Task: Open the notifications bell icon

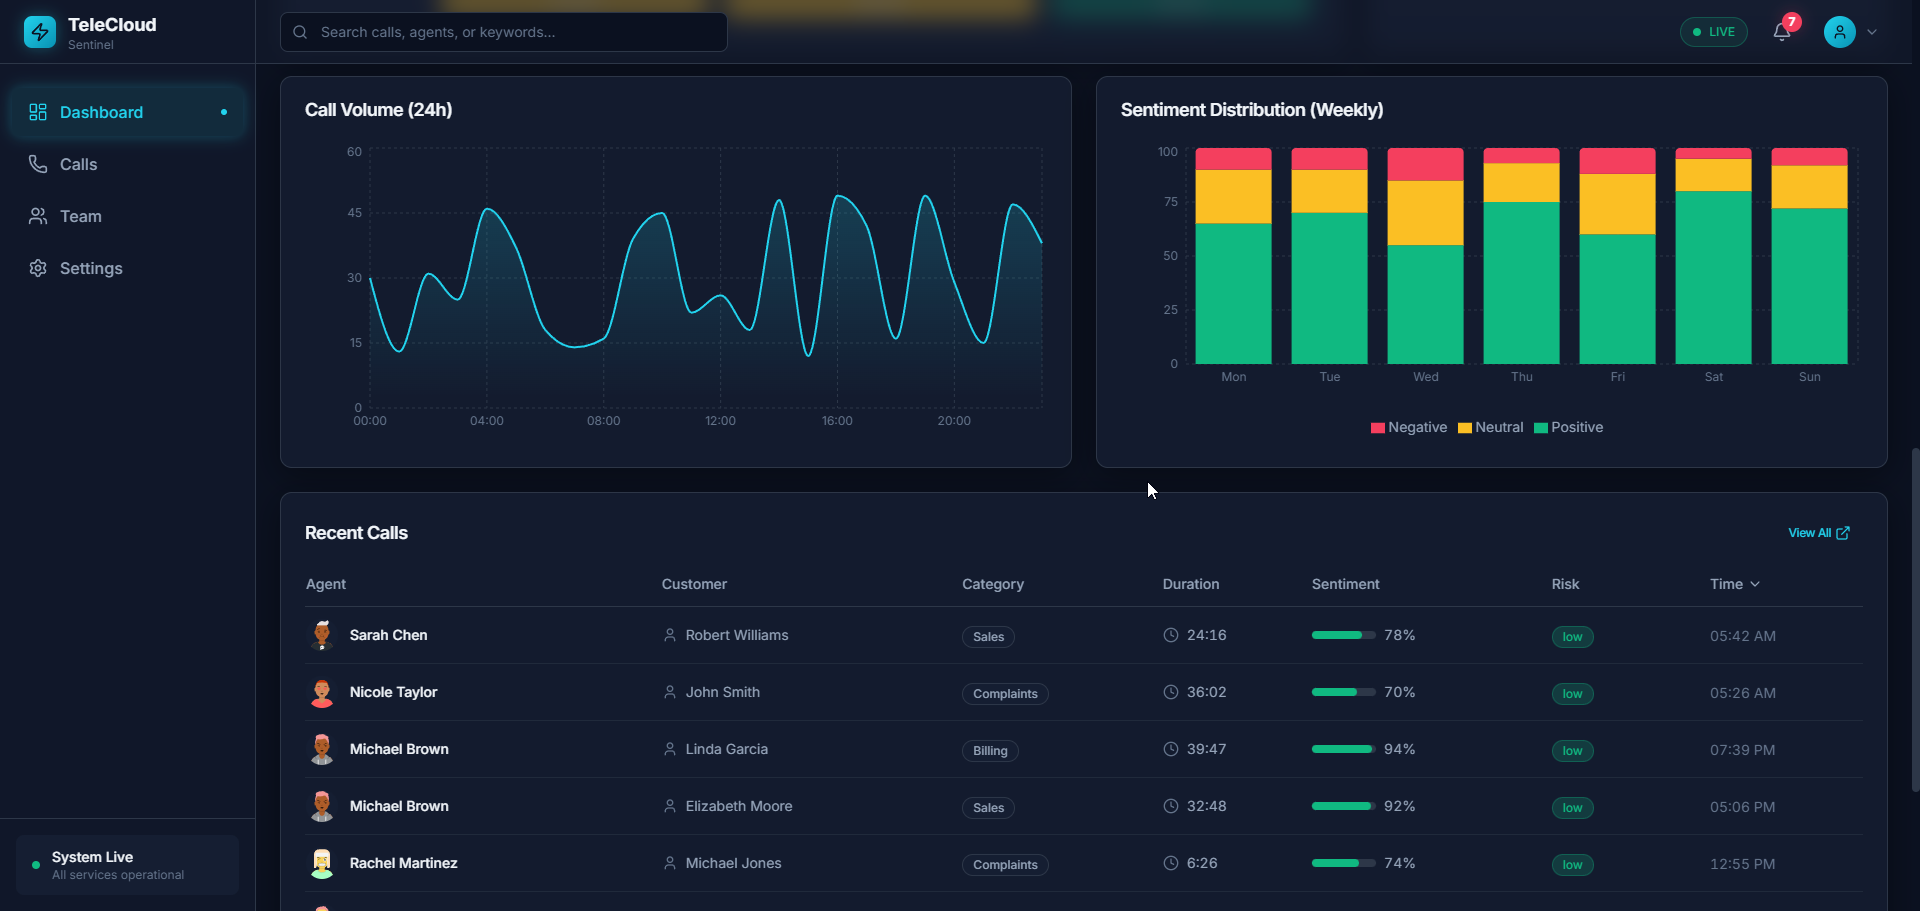Action: click(1781, 32)
